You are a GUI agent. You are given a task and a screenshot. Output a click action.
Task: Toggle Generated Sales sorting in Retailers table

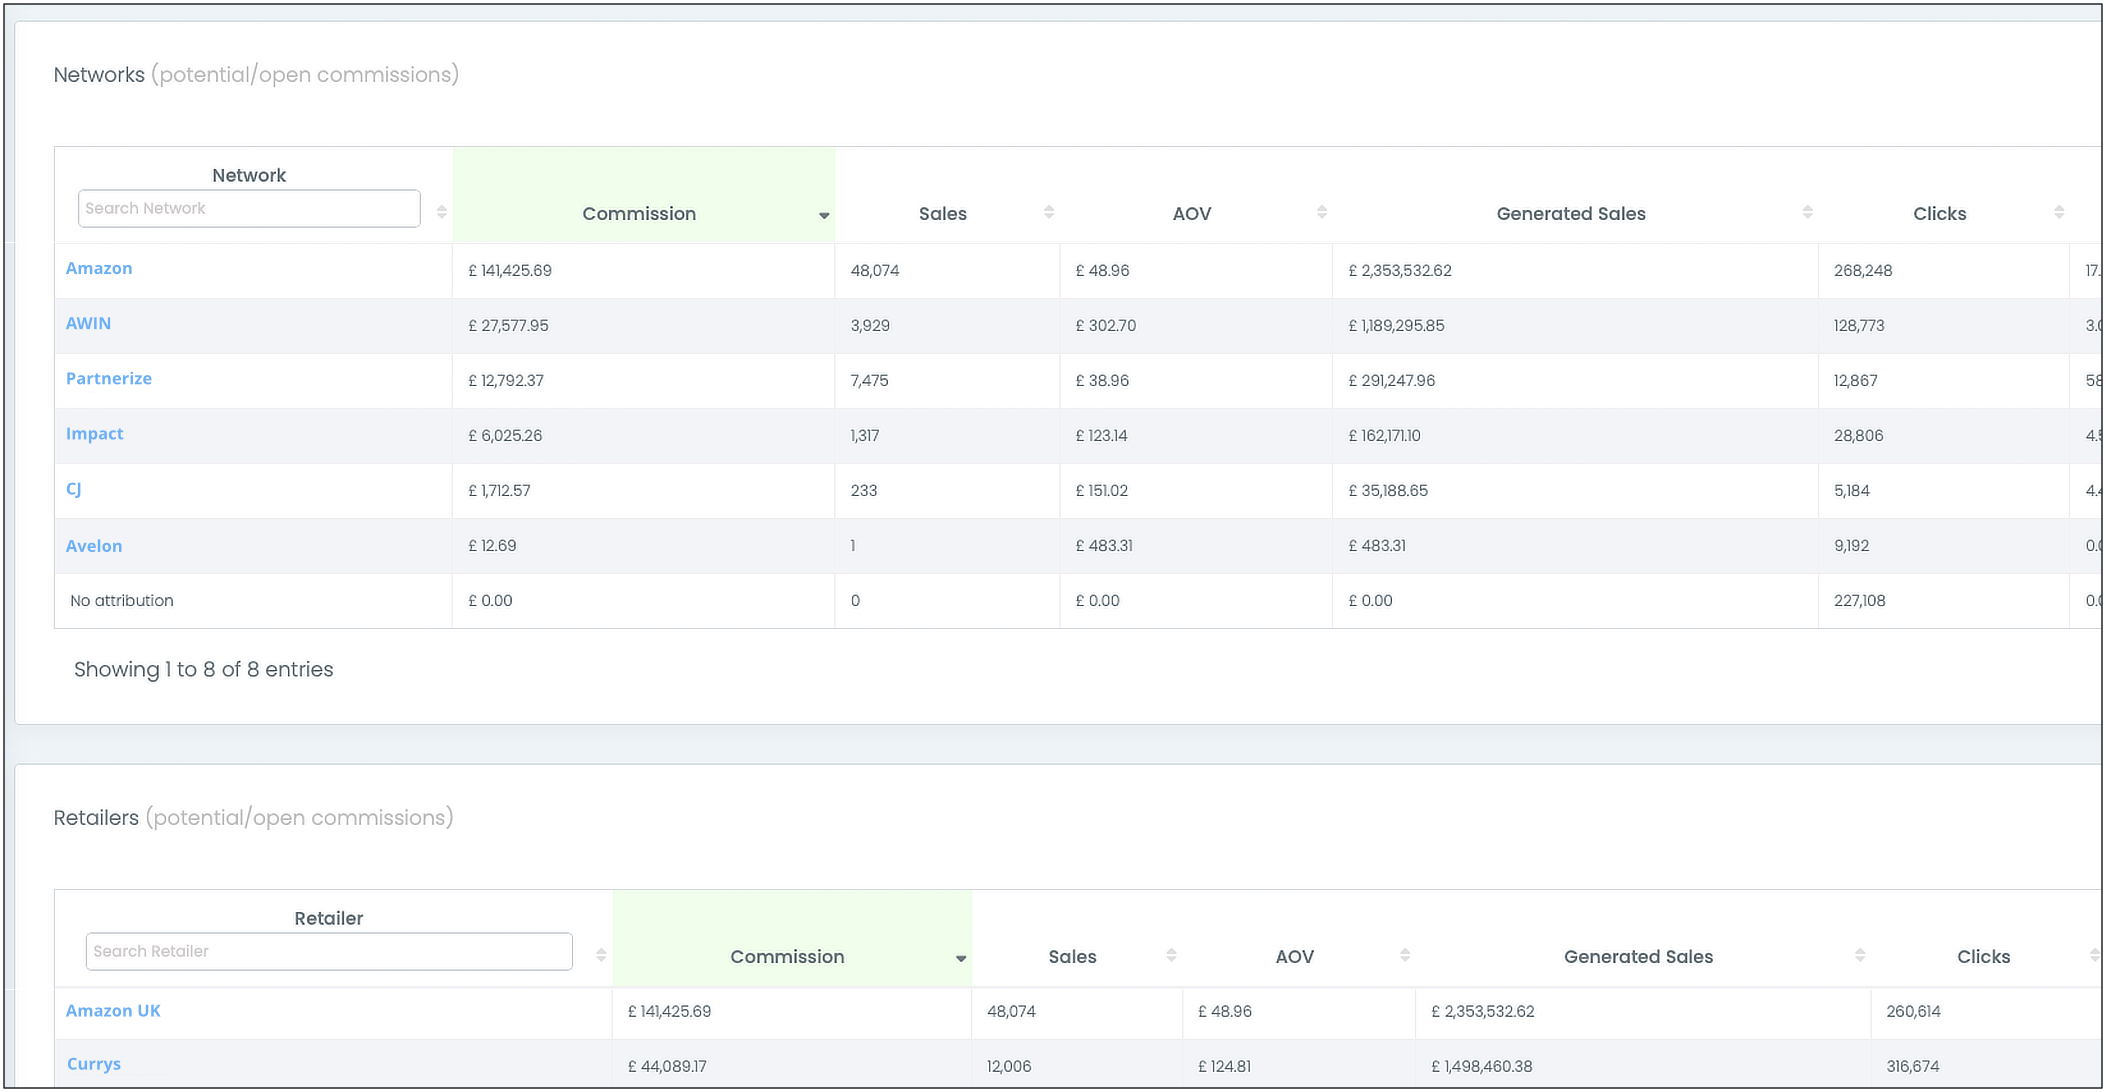[1861, 954]
